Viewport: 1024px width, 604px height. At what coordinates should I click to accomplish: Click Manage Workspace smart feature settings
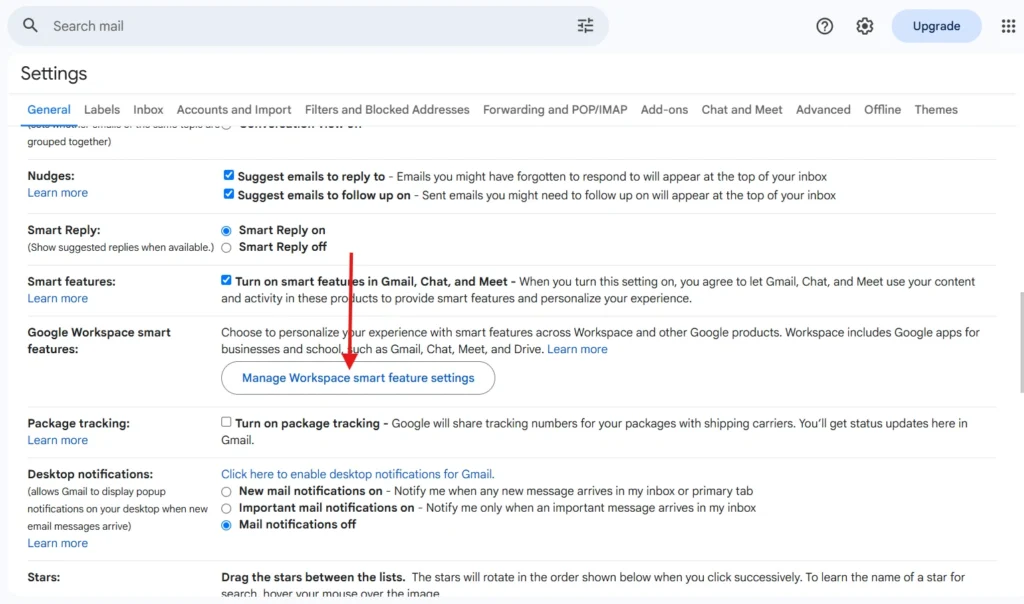358,378
